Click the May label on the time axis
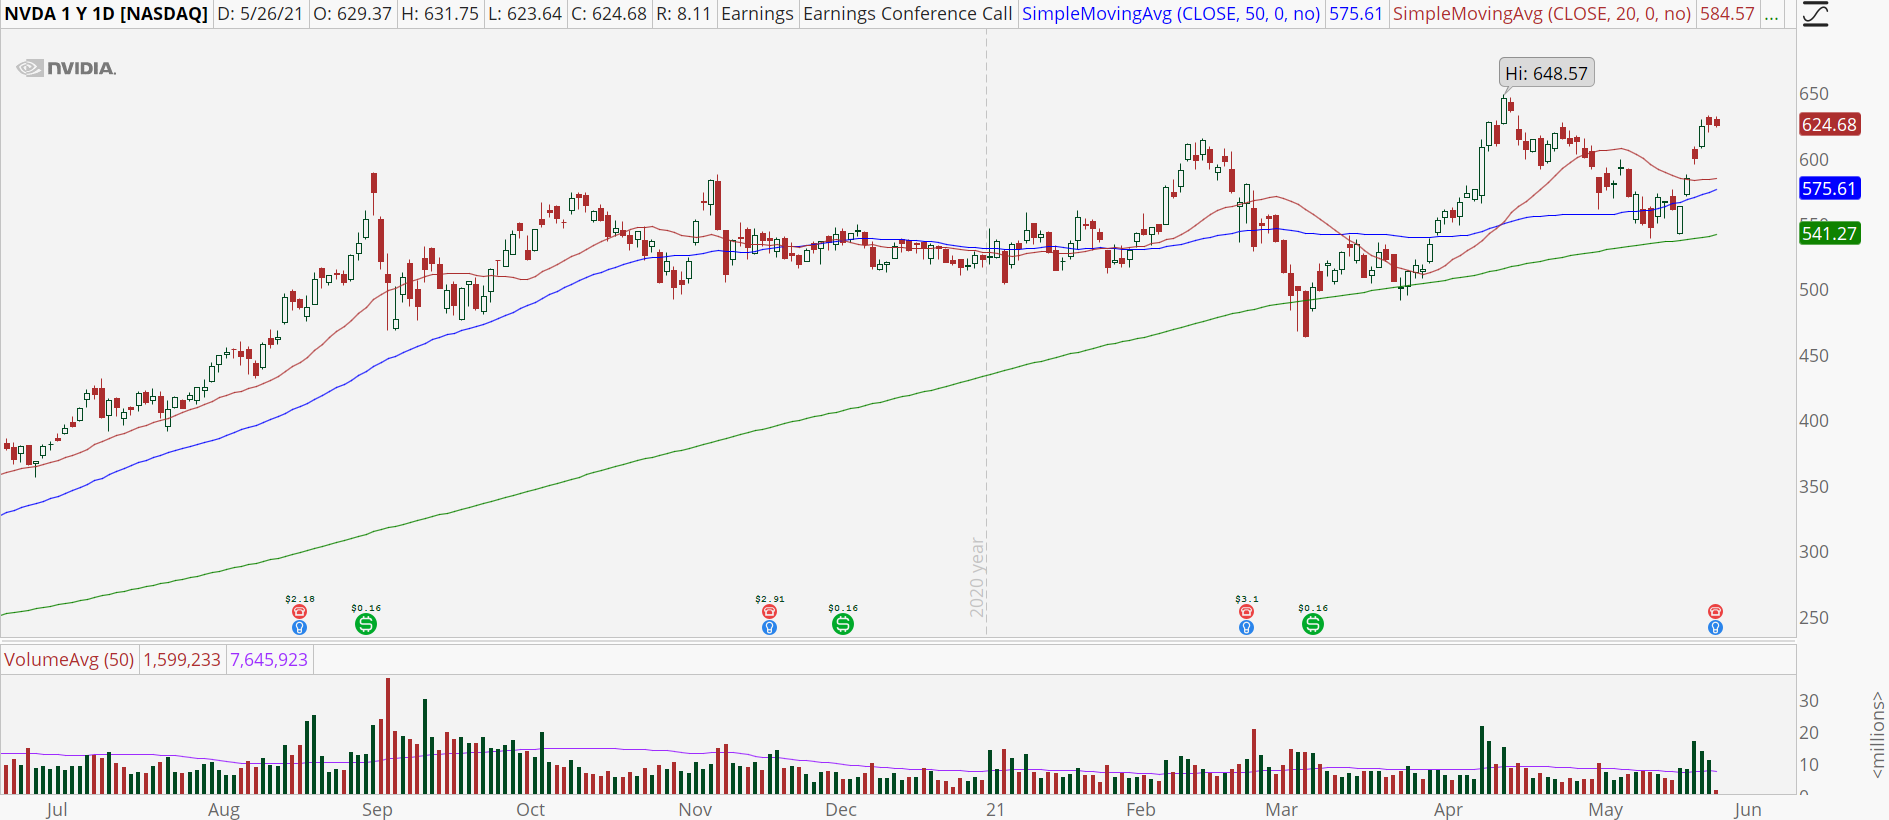The height and width of the screenshot is (820, 1889). pyautogui.click(x=1606, y=809)
